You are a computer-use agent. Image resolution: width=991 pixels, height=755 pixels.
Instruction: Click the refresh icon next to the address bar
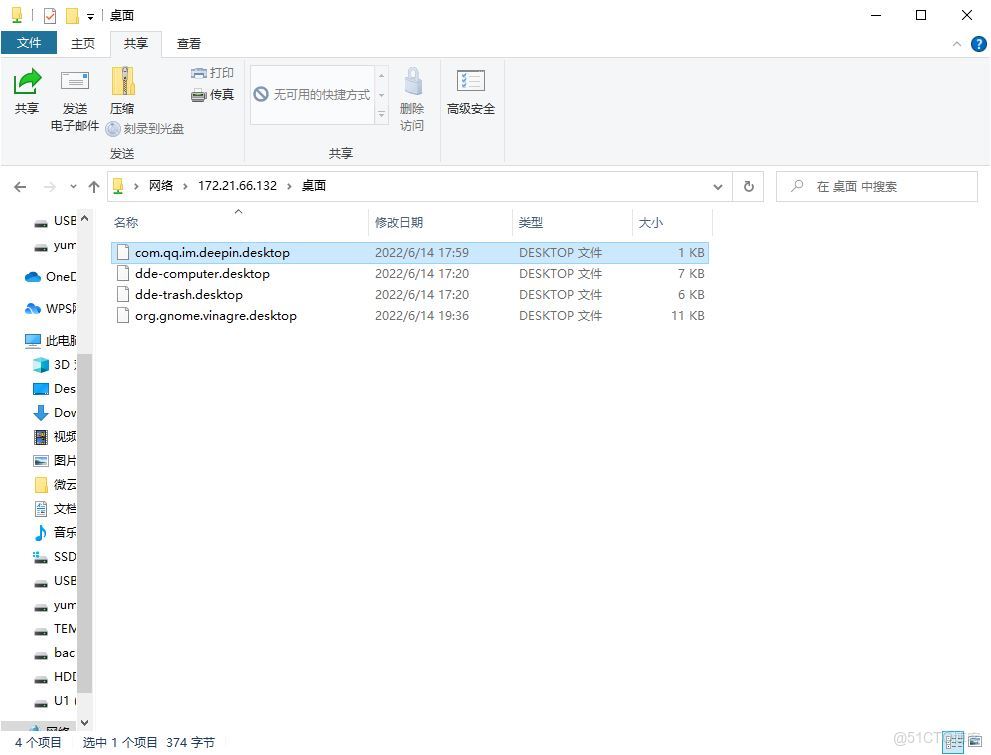click(x=747, y=186)
